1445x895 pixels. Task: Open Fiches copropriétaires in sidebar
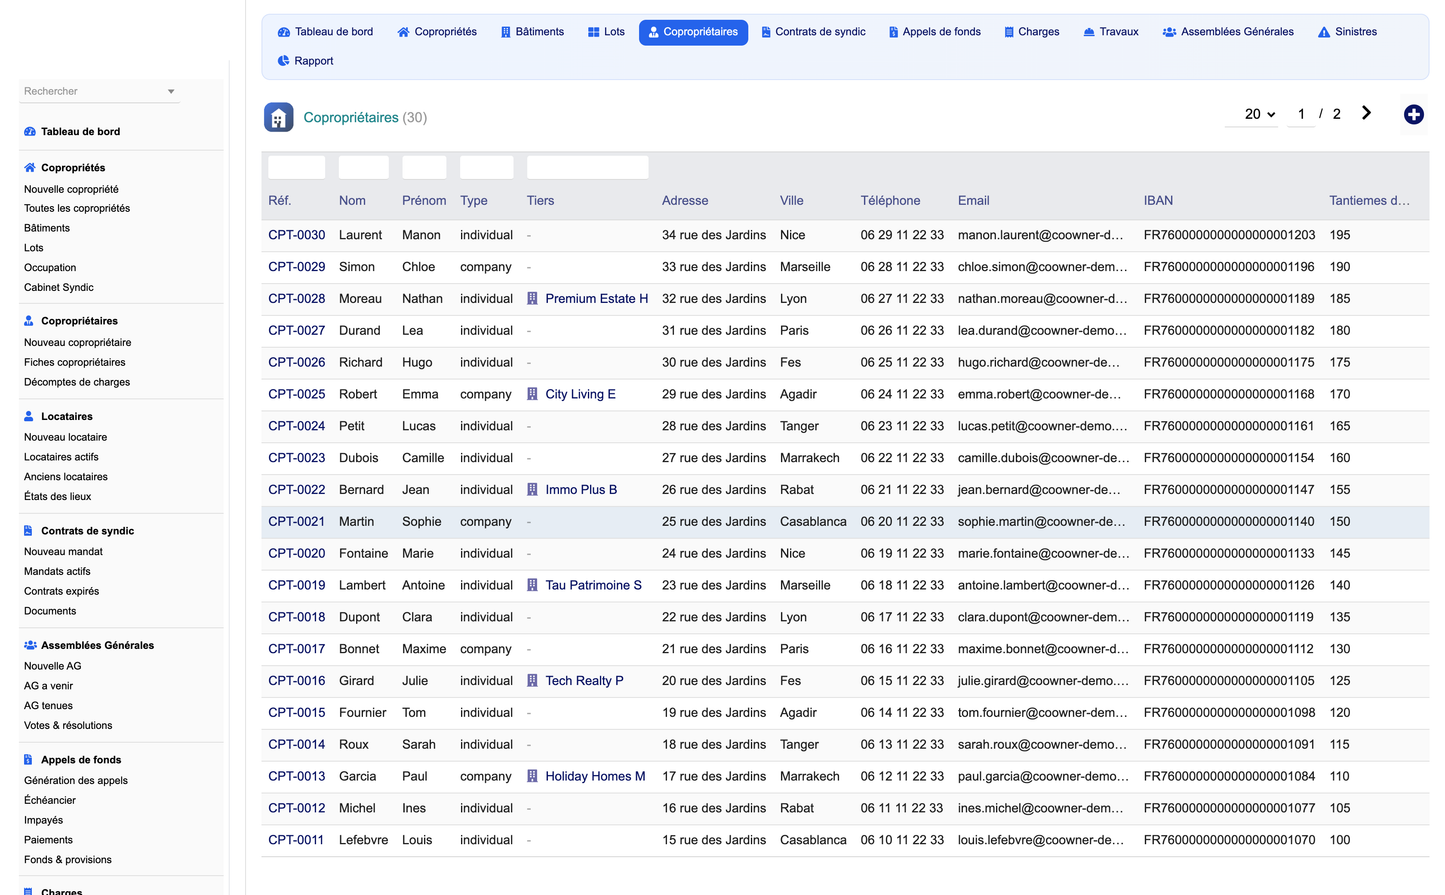(x=75, y=363)
